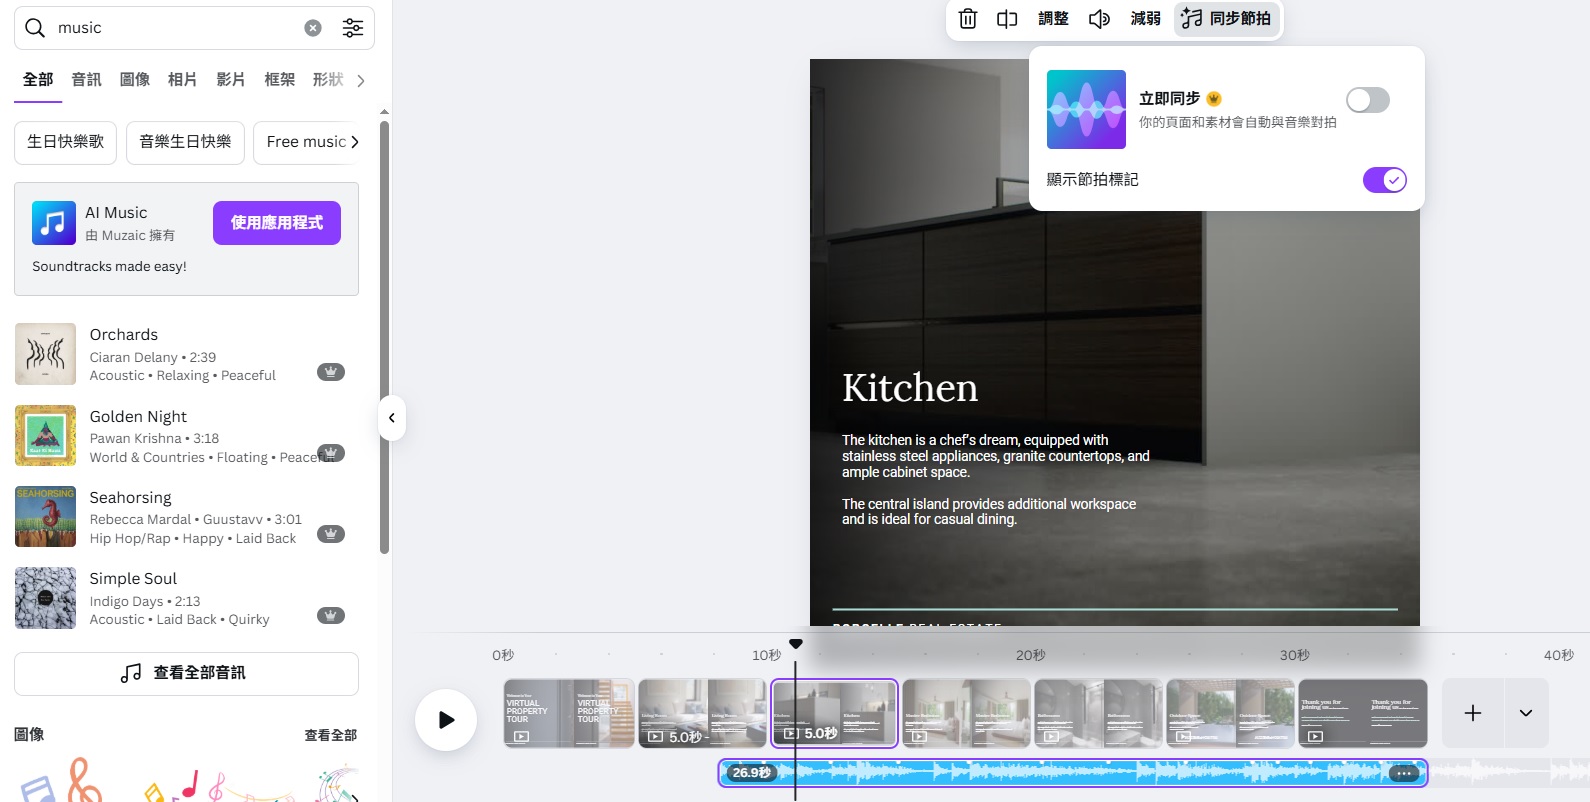Open search filter options icon
The image size is (1590, 802).
pos(353,28)
